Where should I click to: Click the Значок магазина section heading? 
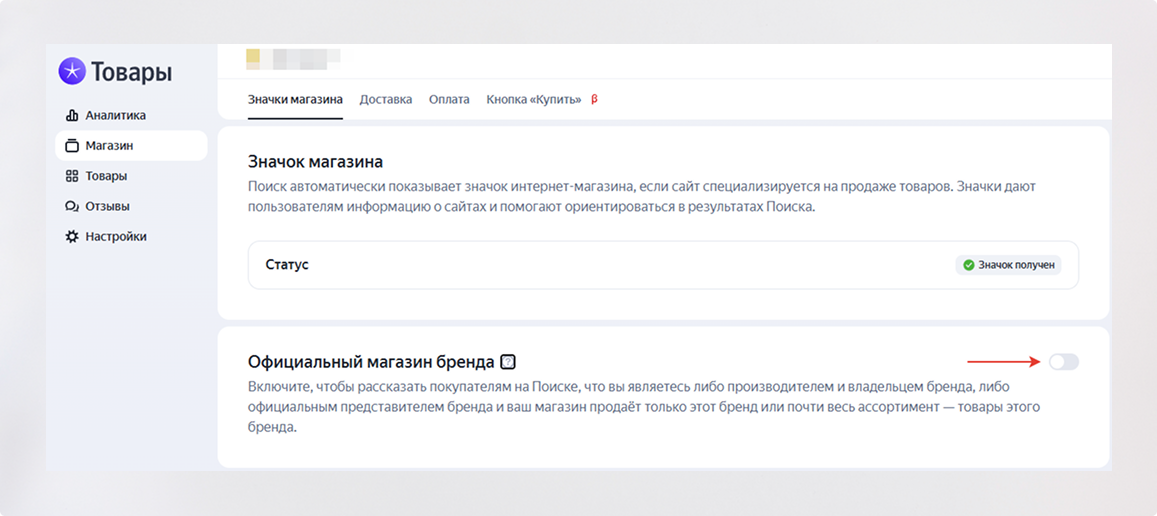click(315, 162)
